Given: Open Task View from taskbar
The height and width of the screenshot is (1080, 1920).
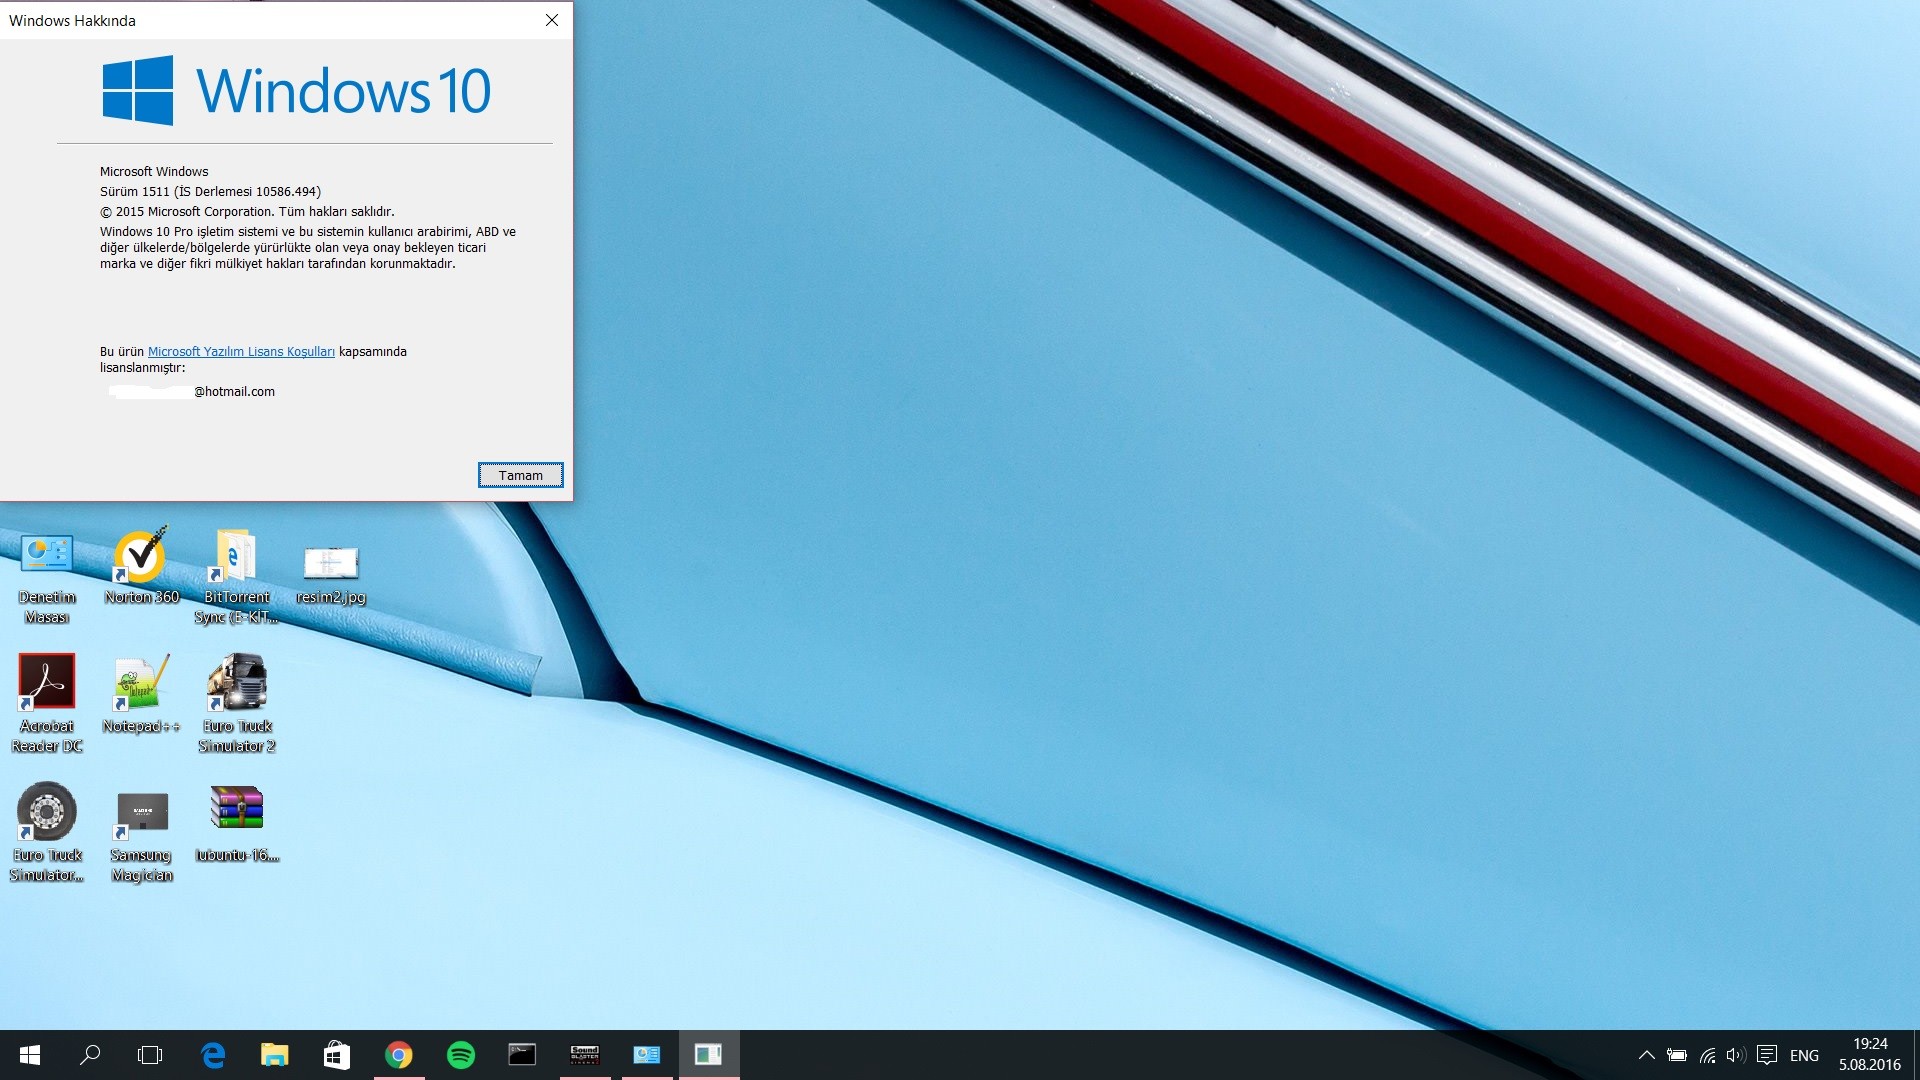Looking at the screenshot, I should pos(150,1055).
